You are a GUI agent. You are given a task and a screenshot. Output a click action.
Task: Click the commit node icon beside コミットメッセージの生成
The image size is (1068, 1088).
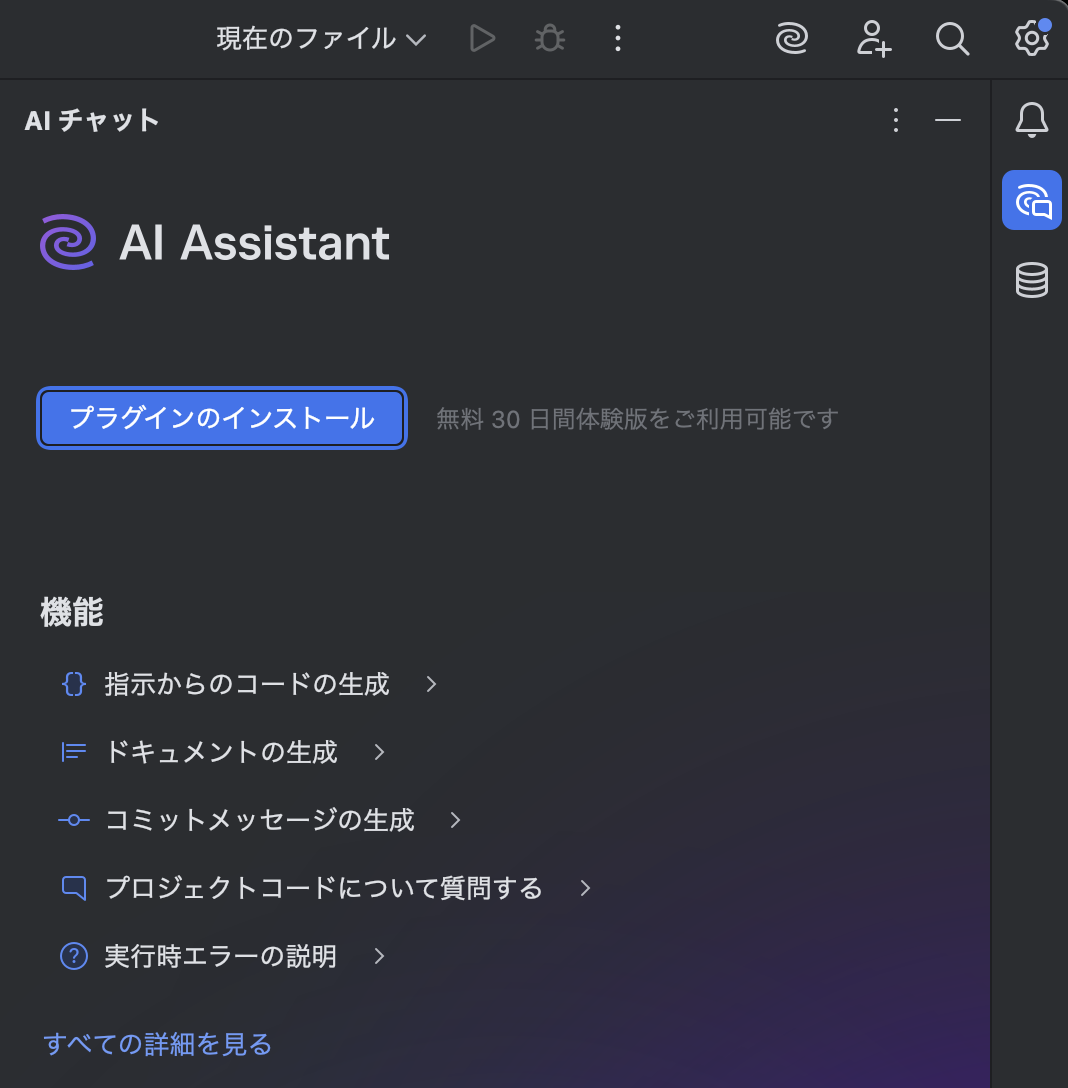(74, 820)
